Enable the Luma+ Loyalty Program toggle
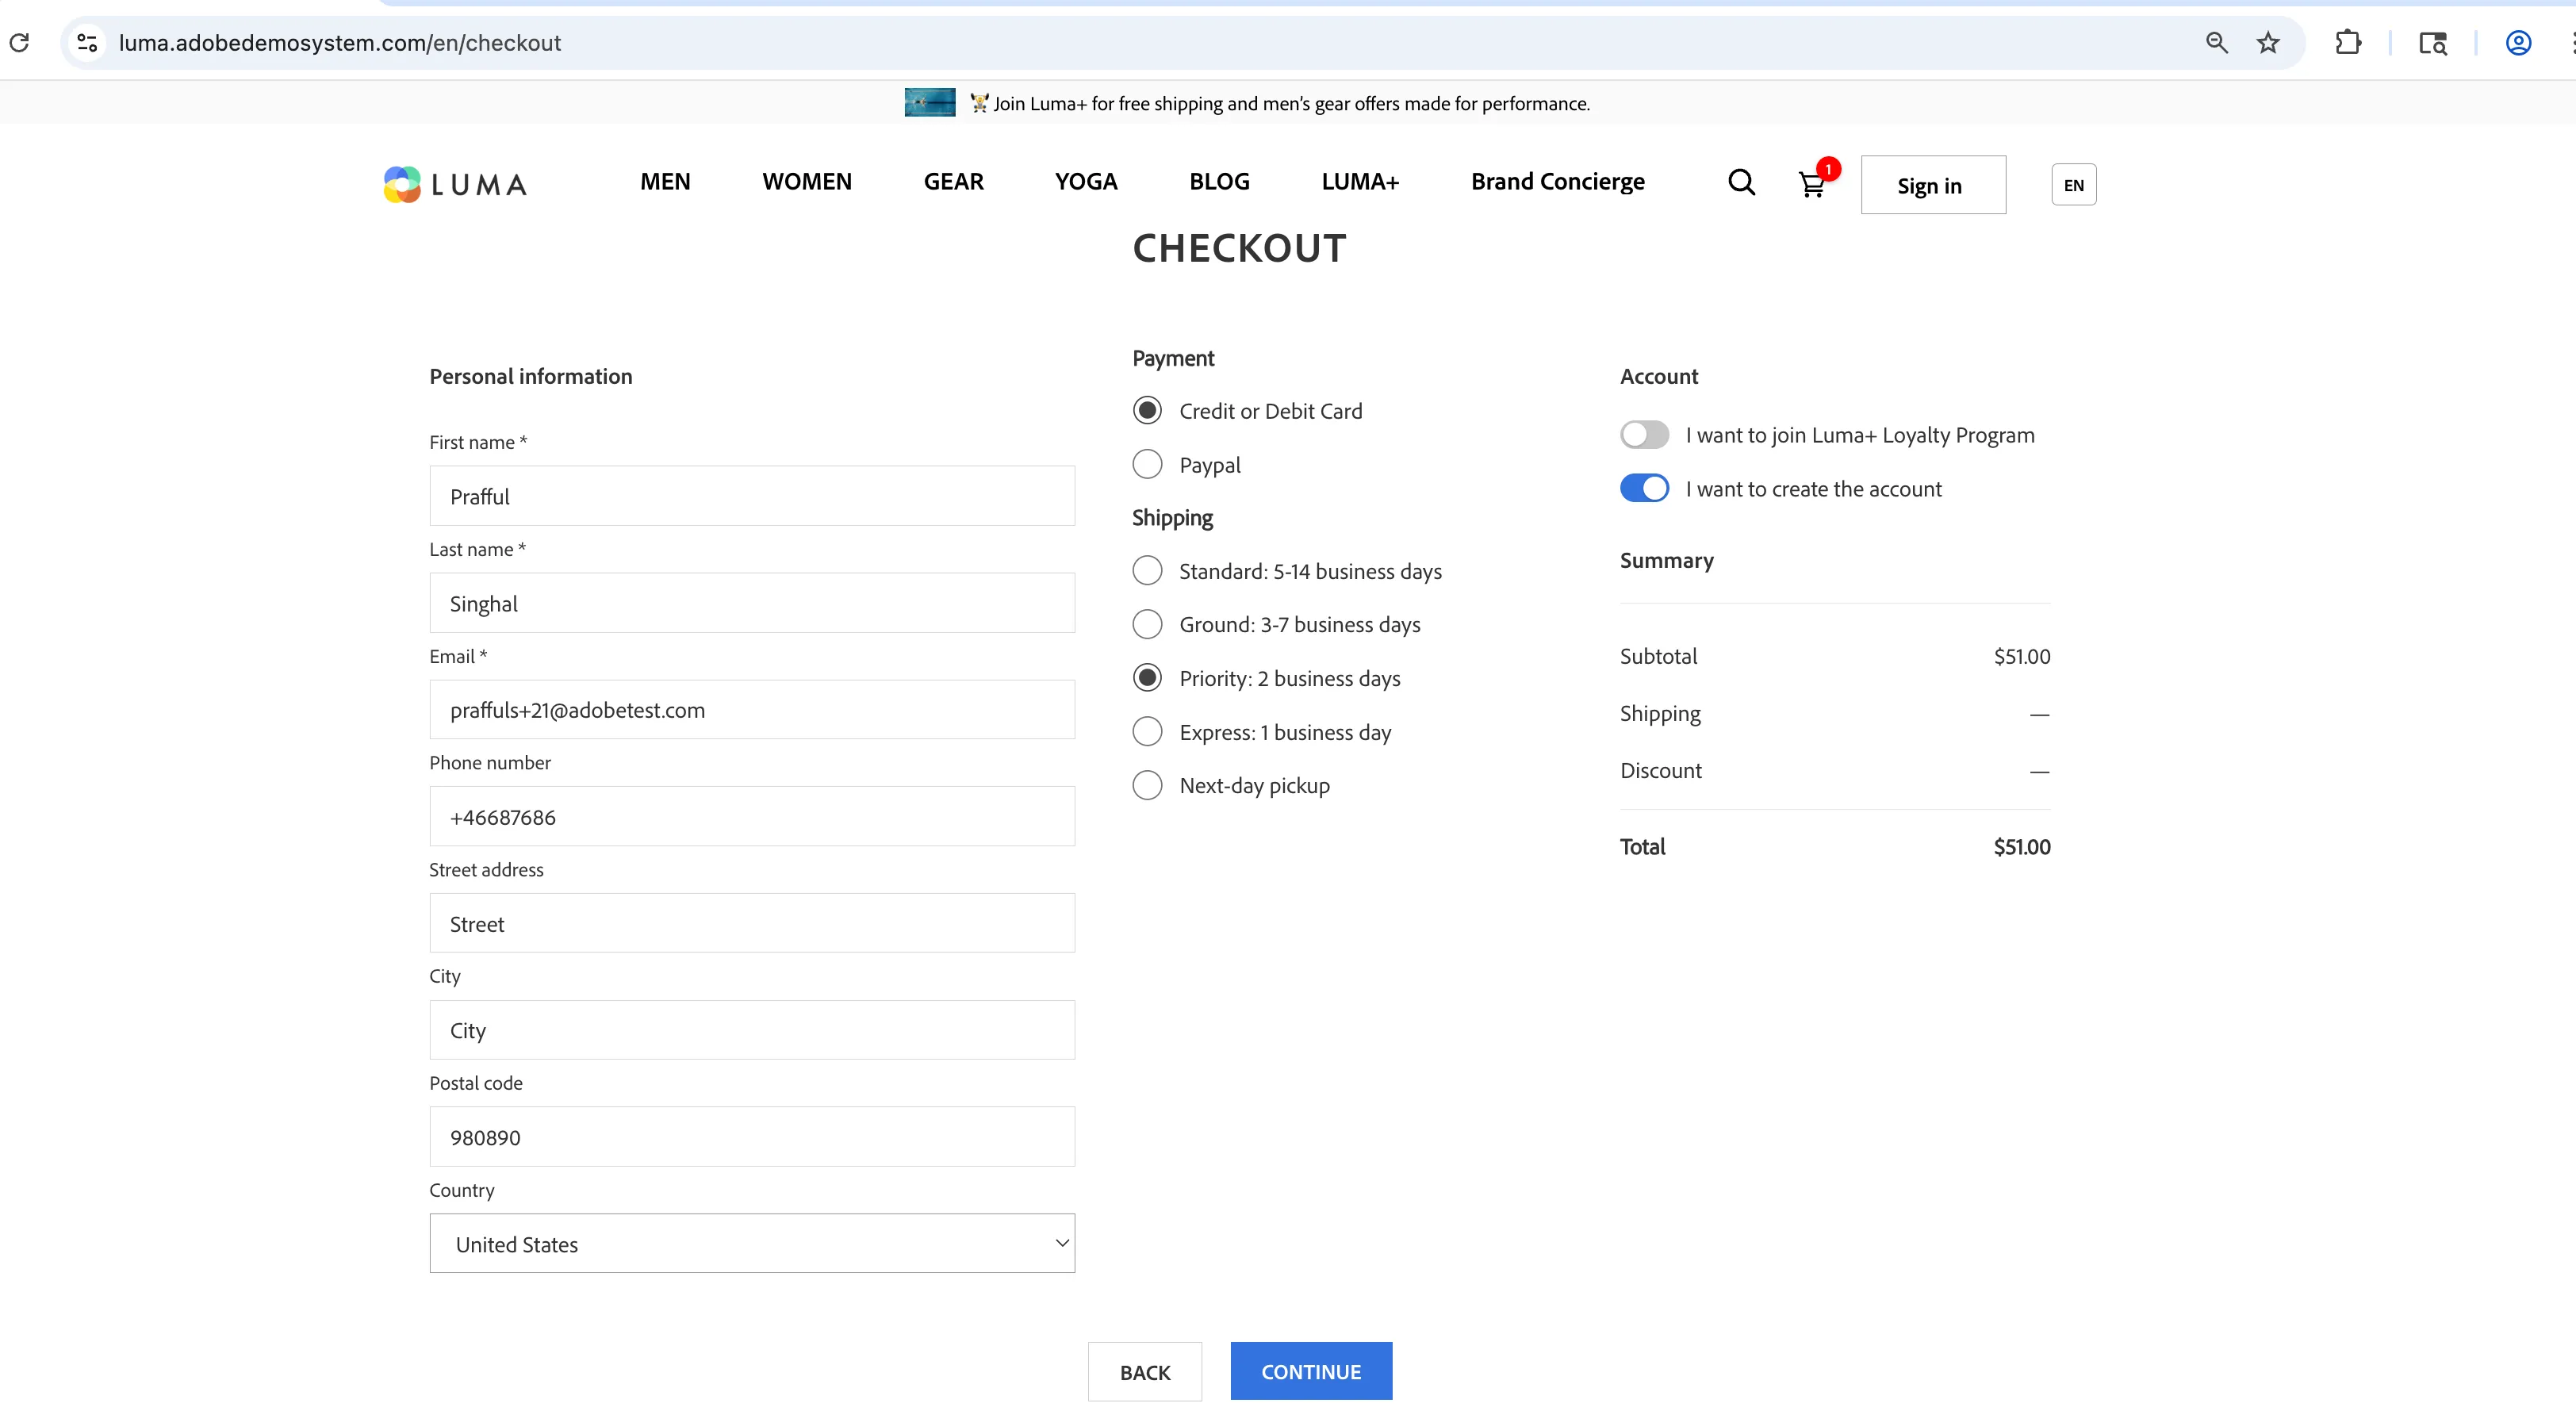Image resolution: width=2576 pixels, height=1407 pixels. point(1644,434)
